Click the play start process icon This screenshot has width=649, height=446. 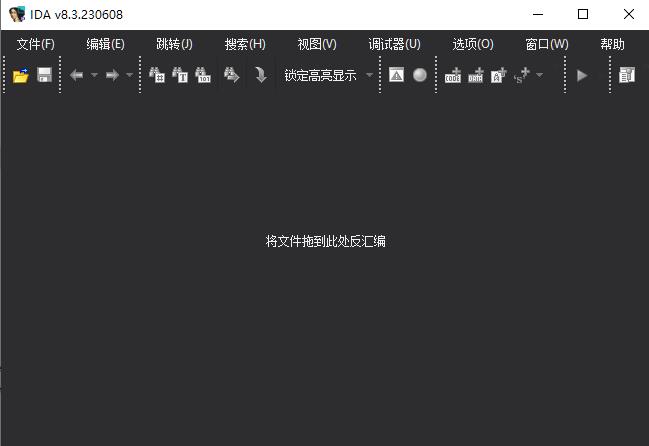pyautogui.click(x=582, y=75)
